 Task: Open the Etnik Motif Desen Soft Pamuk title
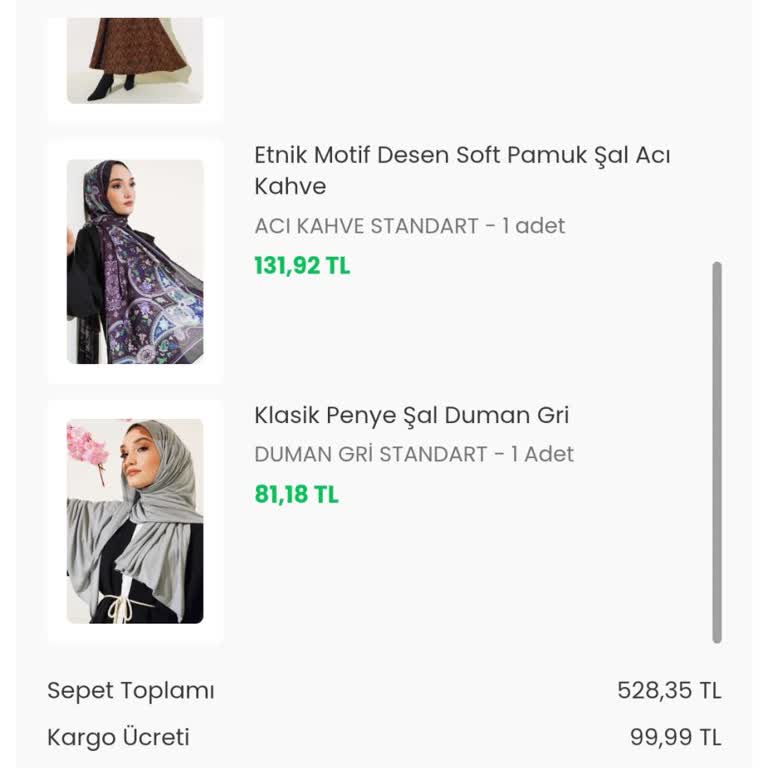click(x=461, y=156)
